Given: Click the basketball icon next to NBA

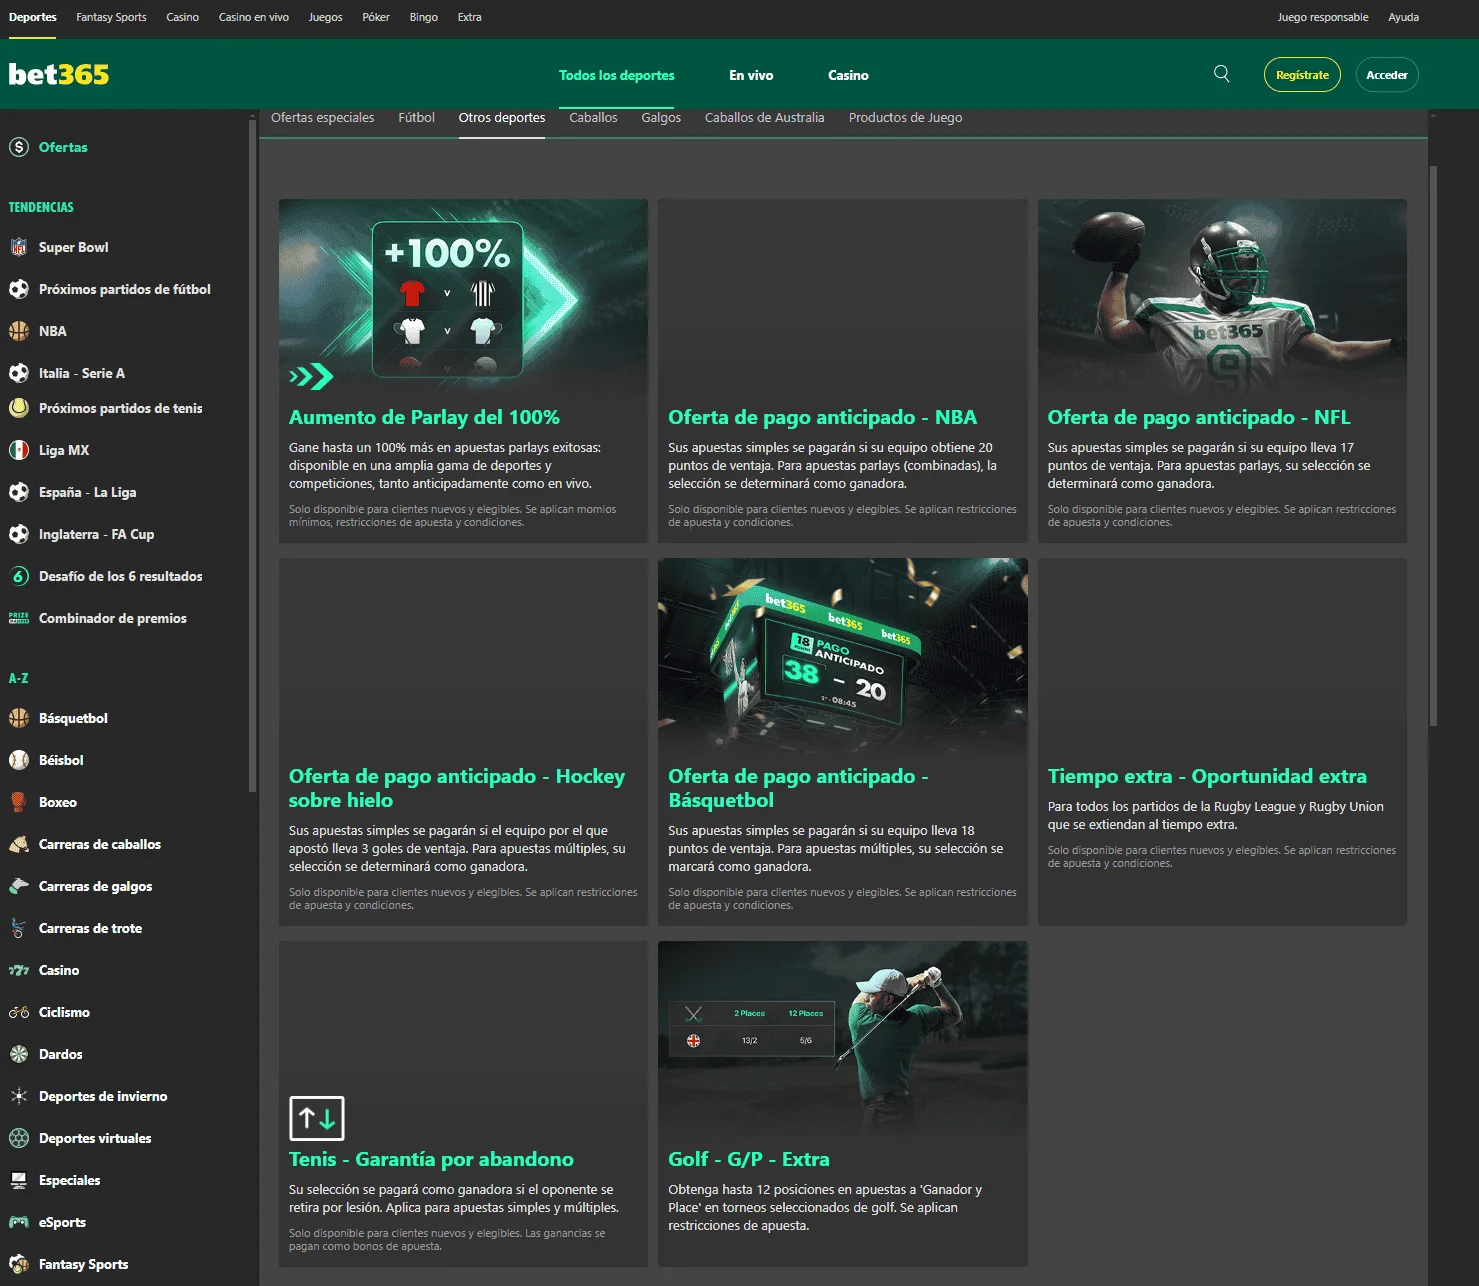Looking at the screenshot, I should [19, 331].
